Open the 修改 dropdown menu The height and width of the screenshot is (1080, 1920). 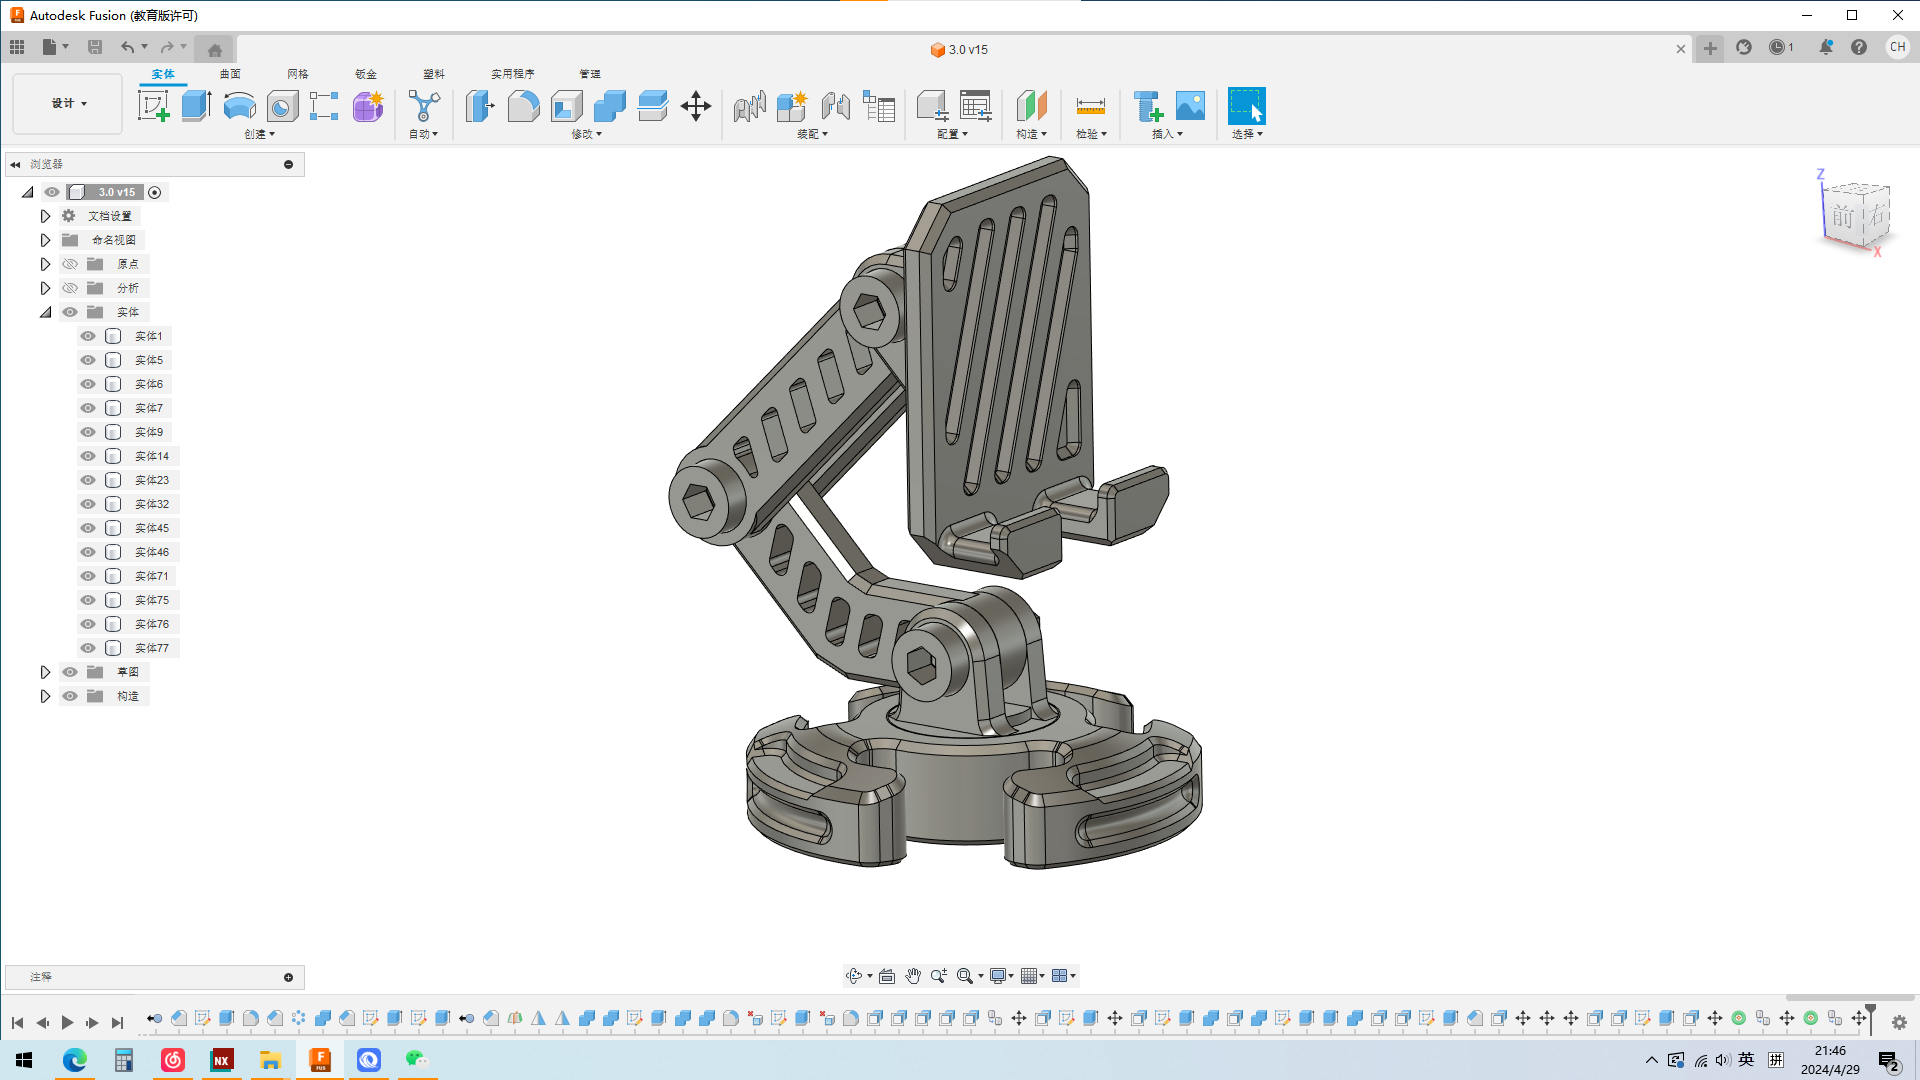(x=587, y=134)
